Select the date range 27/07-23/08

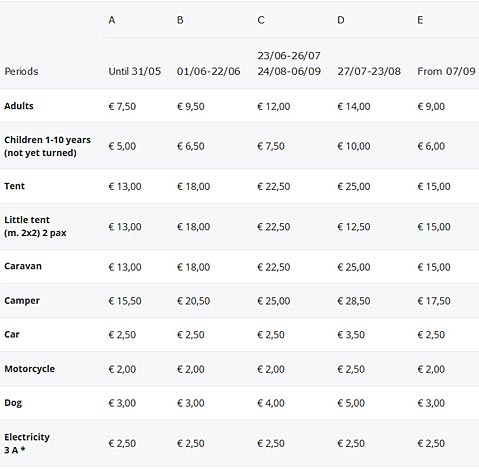coord(369,71)
